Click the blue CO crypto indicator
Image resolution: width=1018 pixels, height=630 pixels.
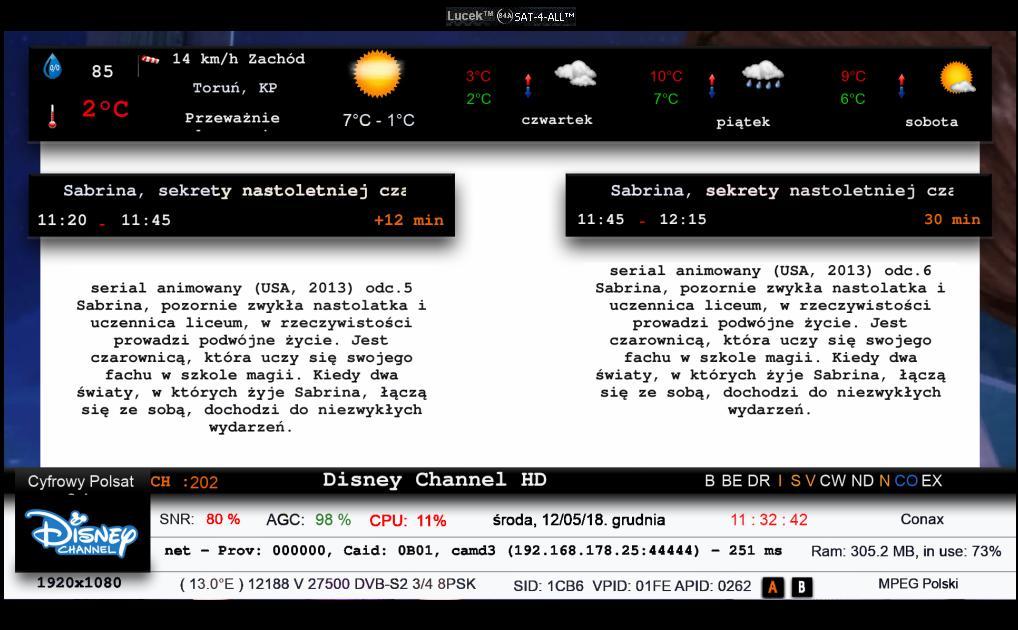coord(906,481)
